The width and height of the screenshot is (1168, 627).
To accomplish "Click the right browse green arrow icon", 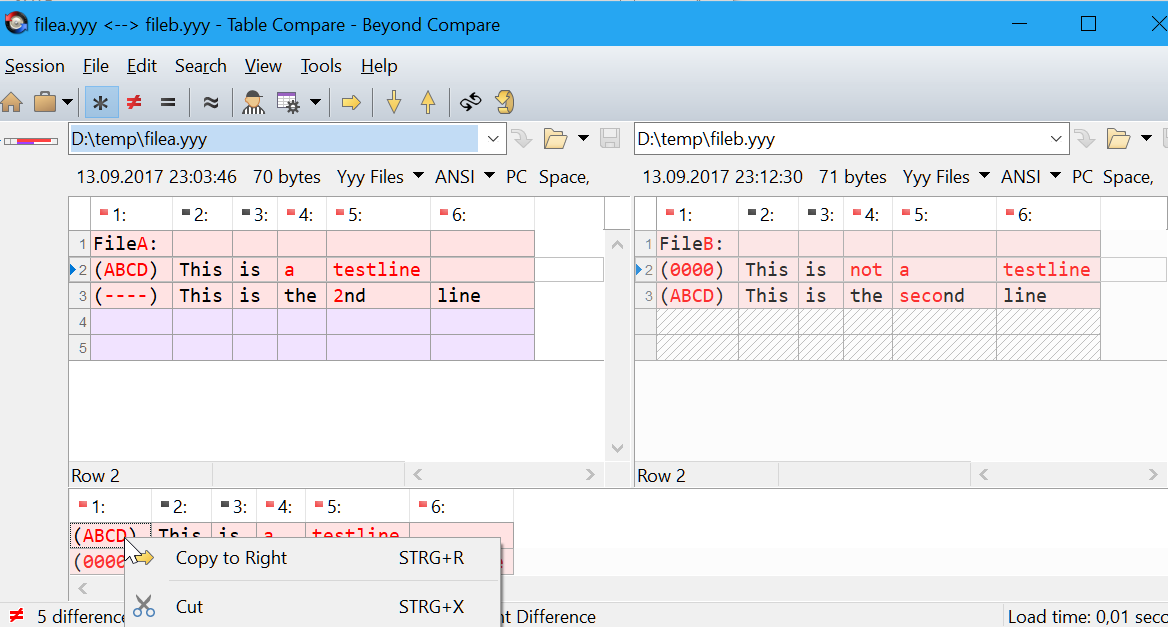I will click(1084, 139).
